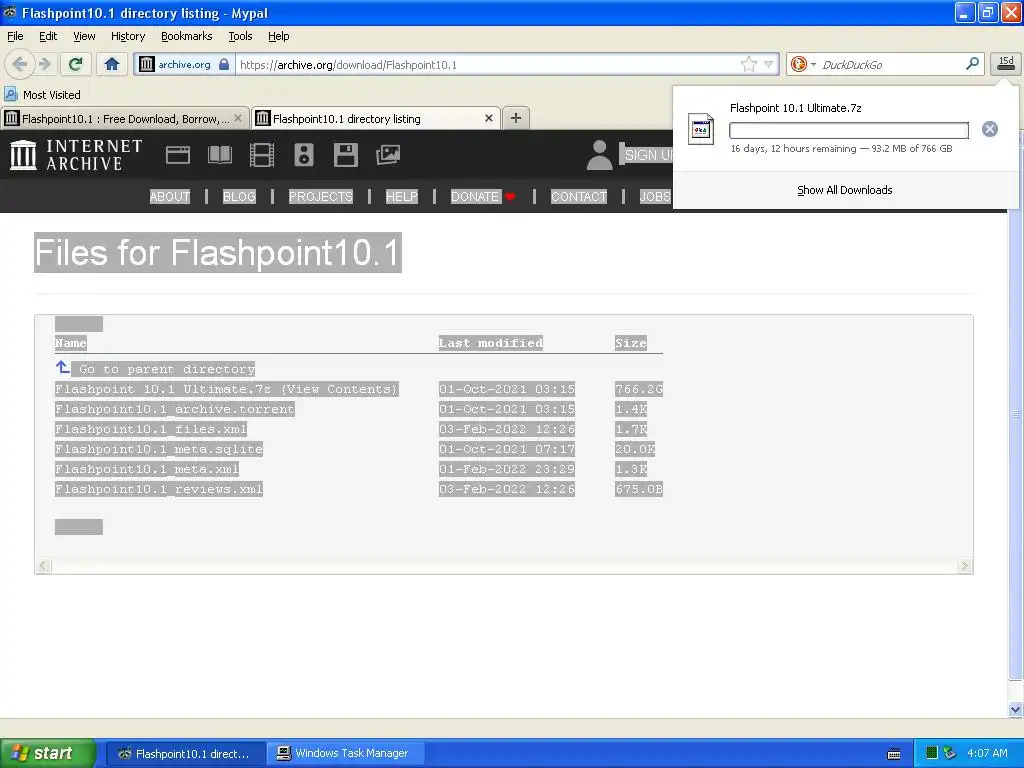
Task: Open the BLOG link
Action: (x=239, y=197)
